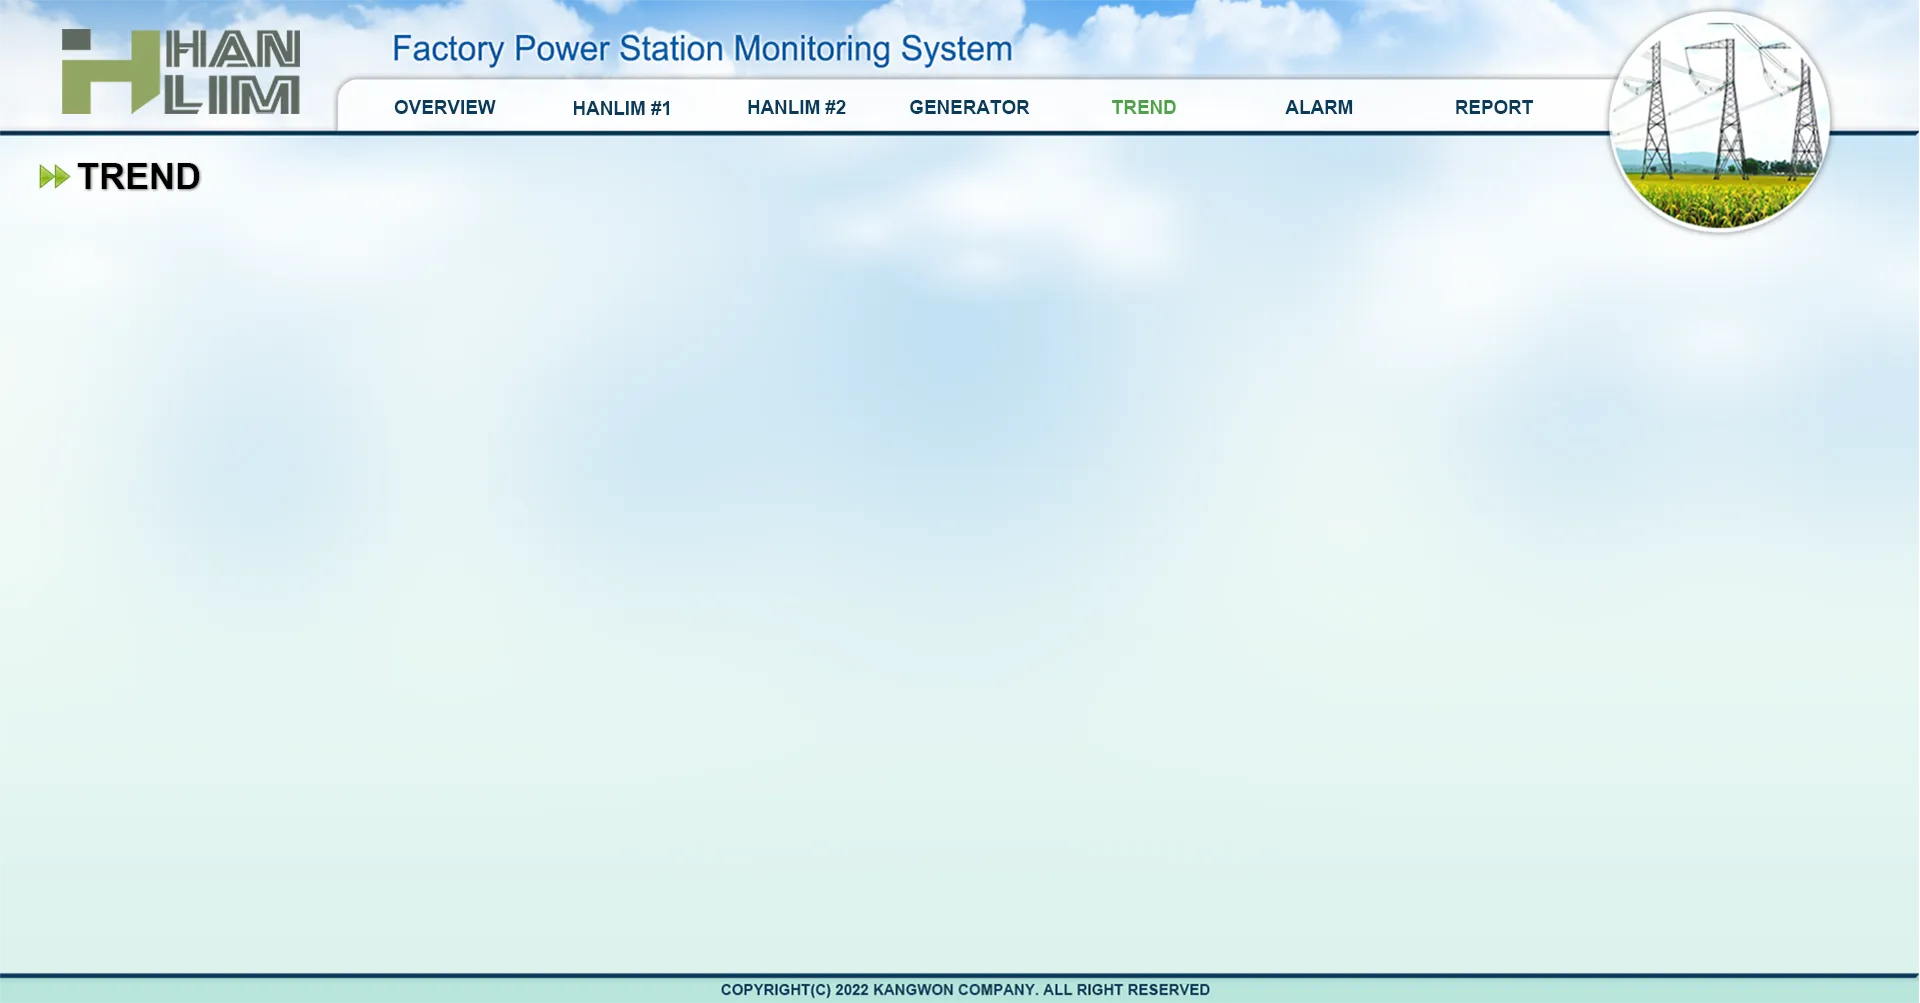
Task: Open the REPORT tab
Action: [x=1493, y=107]
